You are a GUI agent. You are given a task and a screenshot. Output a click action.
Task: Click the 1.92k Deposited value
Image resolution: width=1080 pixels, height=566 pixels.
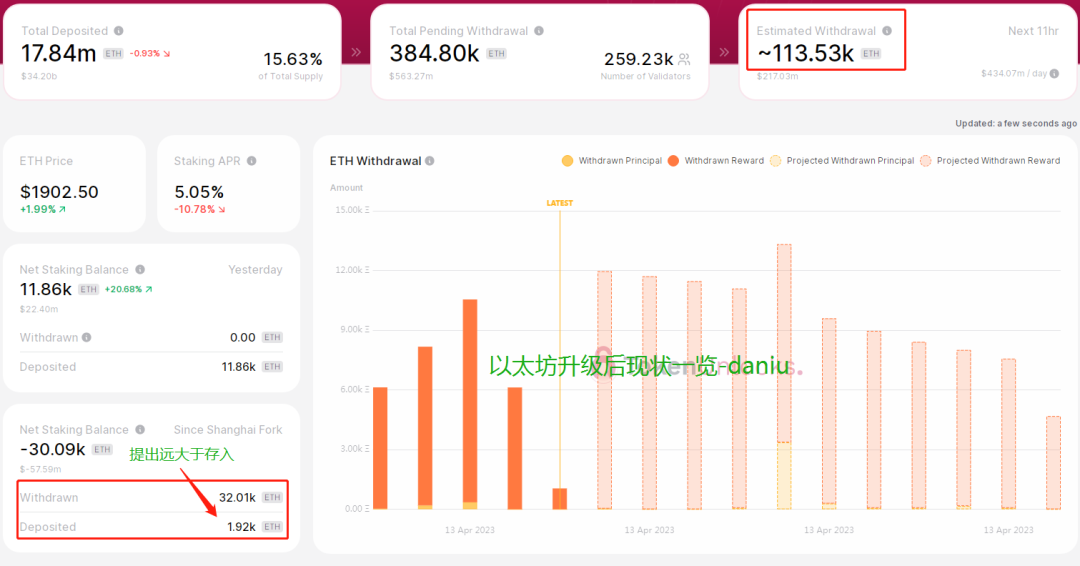tap(241, 527)
